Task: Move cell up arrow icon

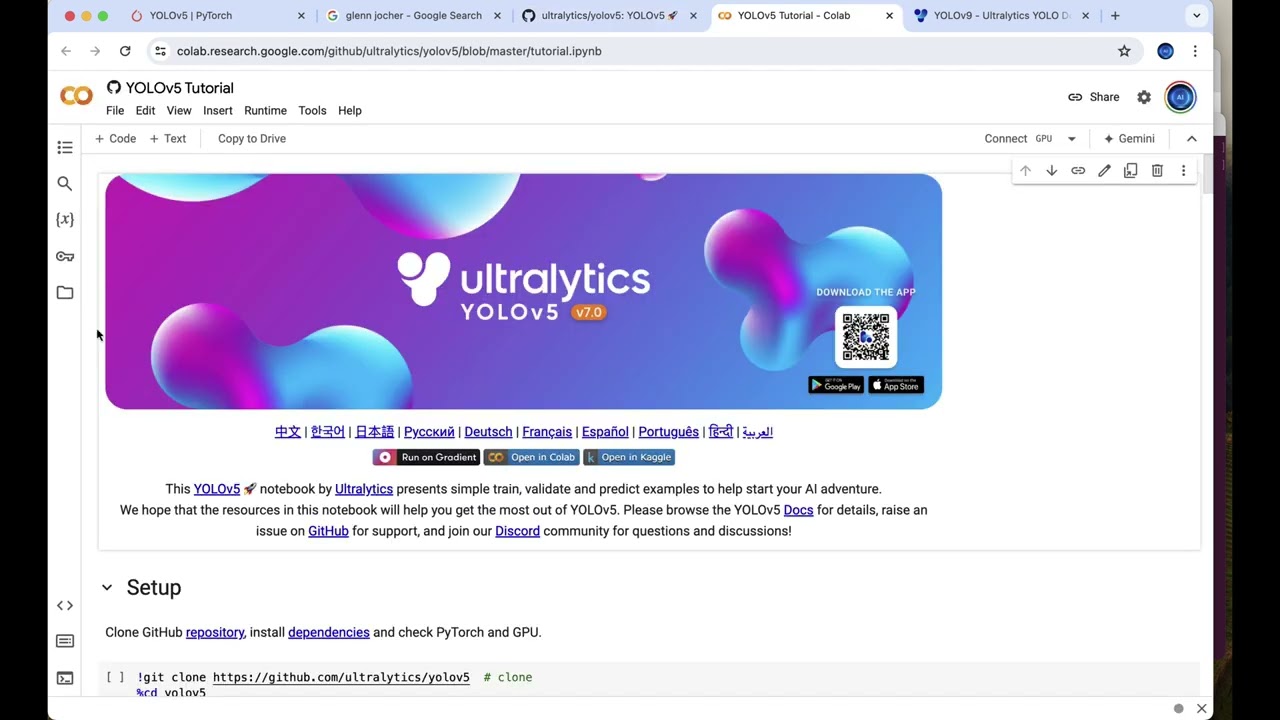Action: (x=1025, y=171)
